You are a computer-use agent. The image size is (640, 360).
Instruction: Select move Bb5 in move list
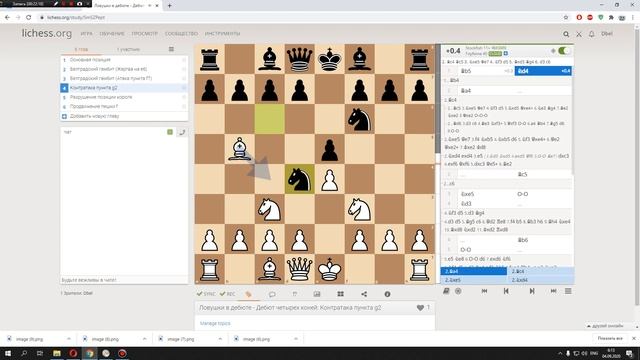point(486,71)
